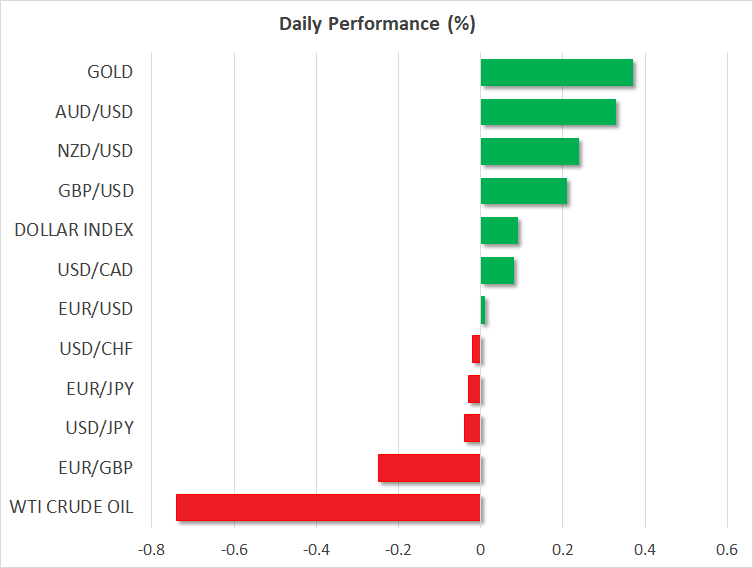Click the red EUR/JPY bar
The image size is (753, 568).
[x=474, y=389]
